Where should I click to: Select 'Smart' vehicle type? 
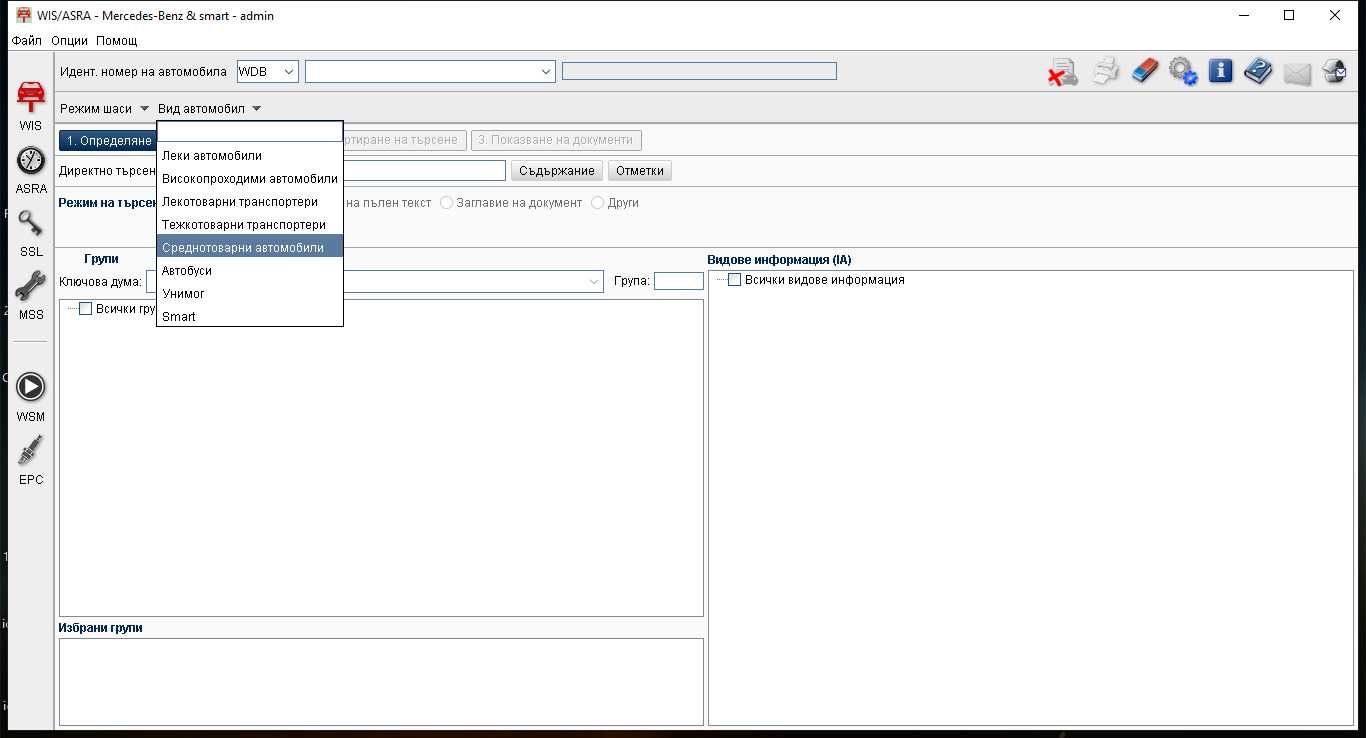point(250,317)
